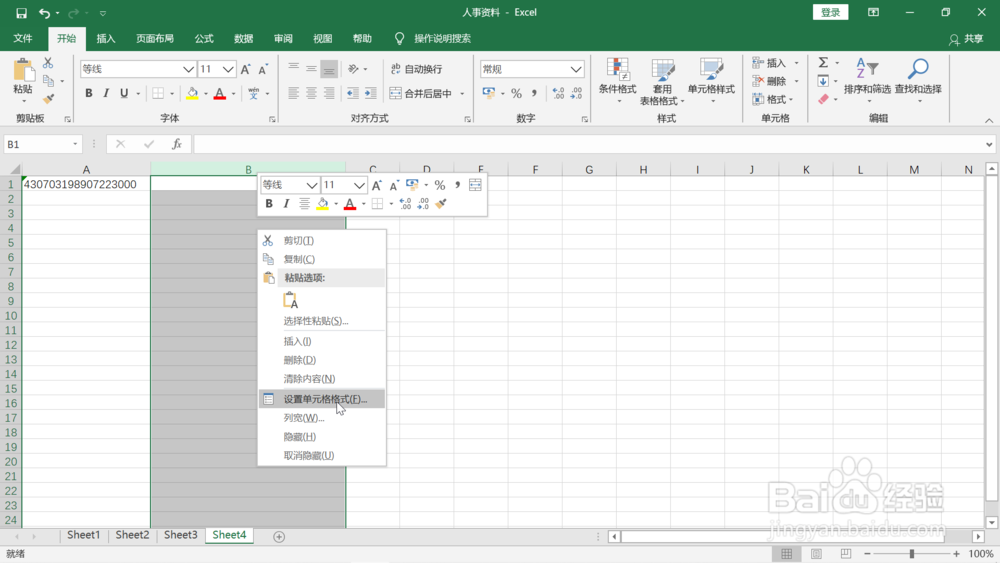Viewport: 1000px width, 563px height.
Task: Toggle Underline in ribbon font group
Action: 124,94
